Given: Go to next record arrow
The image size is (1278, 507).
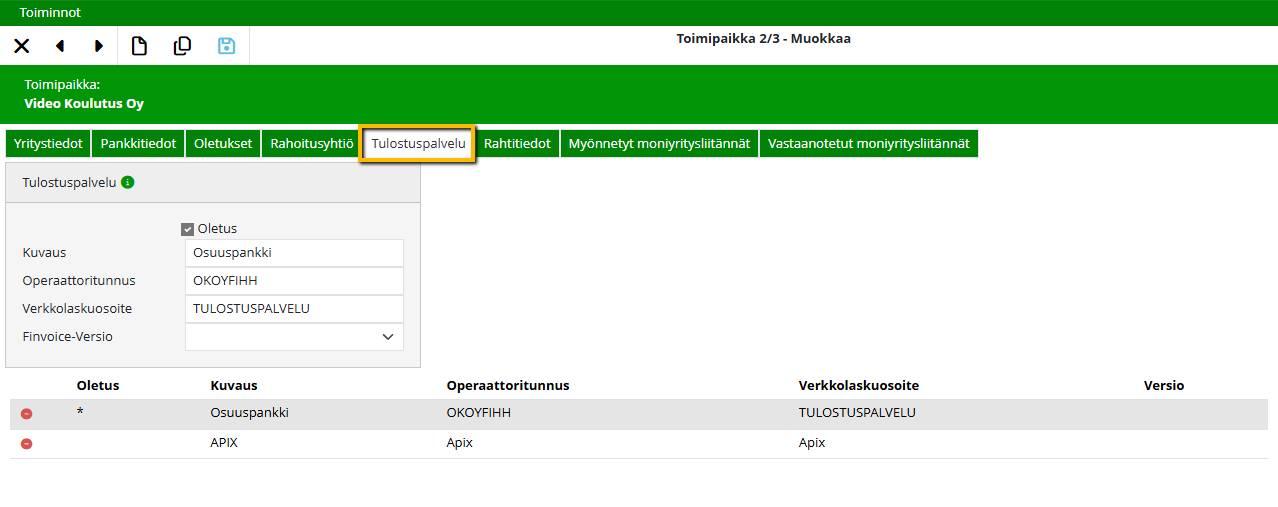Looking at the screenshot, I should pos(99,46).
